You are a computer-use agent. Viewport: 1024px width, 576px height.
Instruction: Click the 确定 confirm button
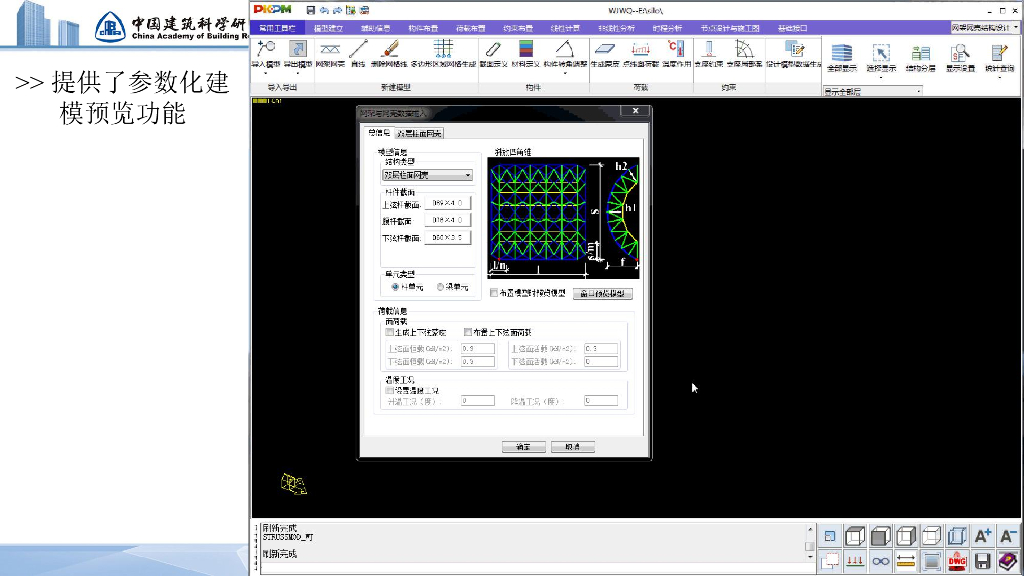523,447
